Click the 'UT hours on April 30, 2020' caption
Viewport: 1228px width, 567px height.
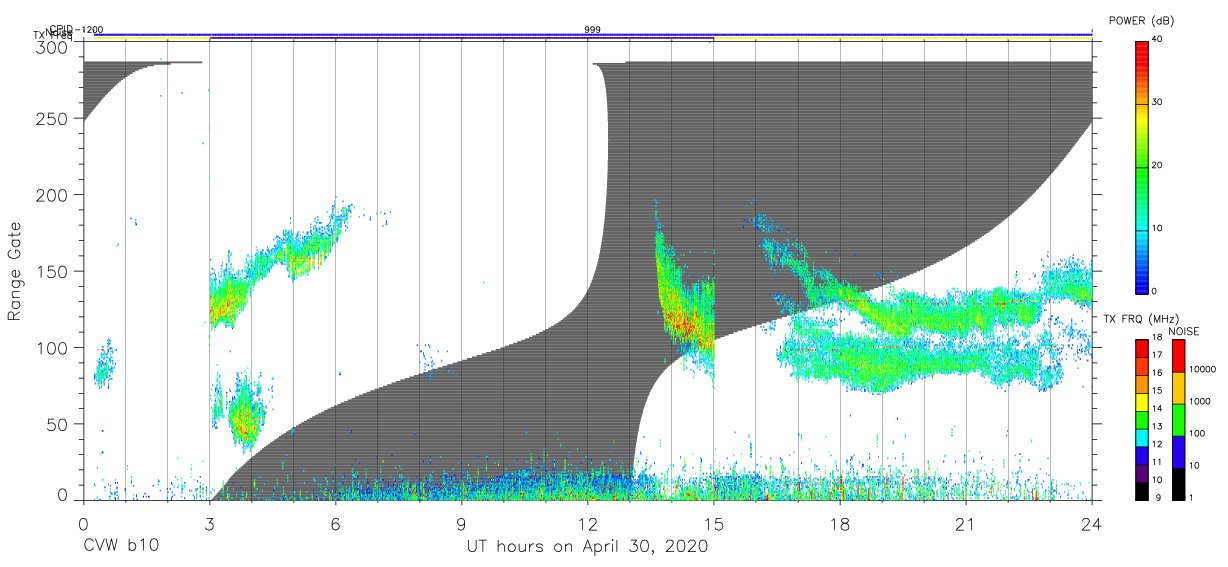pos(587,547)
